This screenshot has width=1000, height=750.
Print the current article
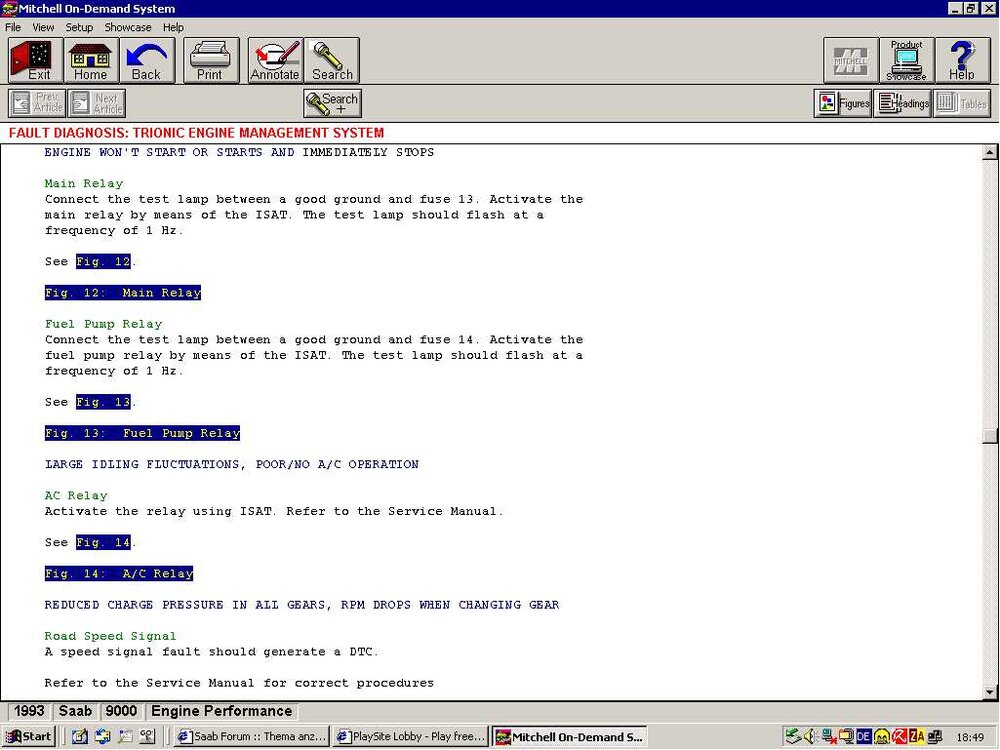(x=211, y=61)
